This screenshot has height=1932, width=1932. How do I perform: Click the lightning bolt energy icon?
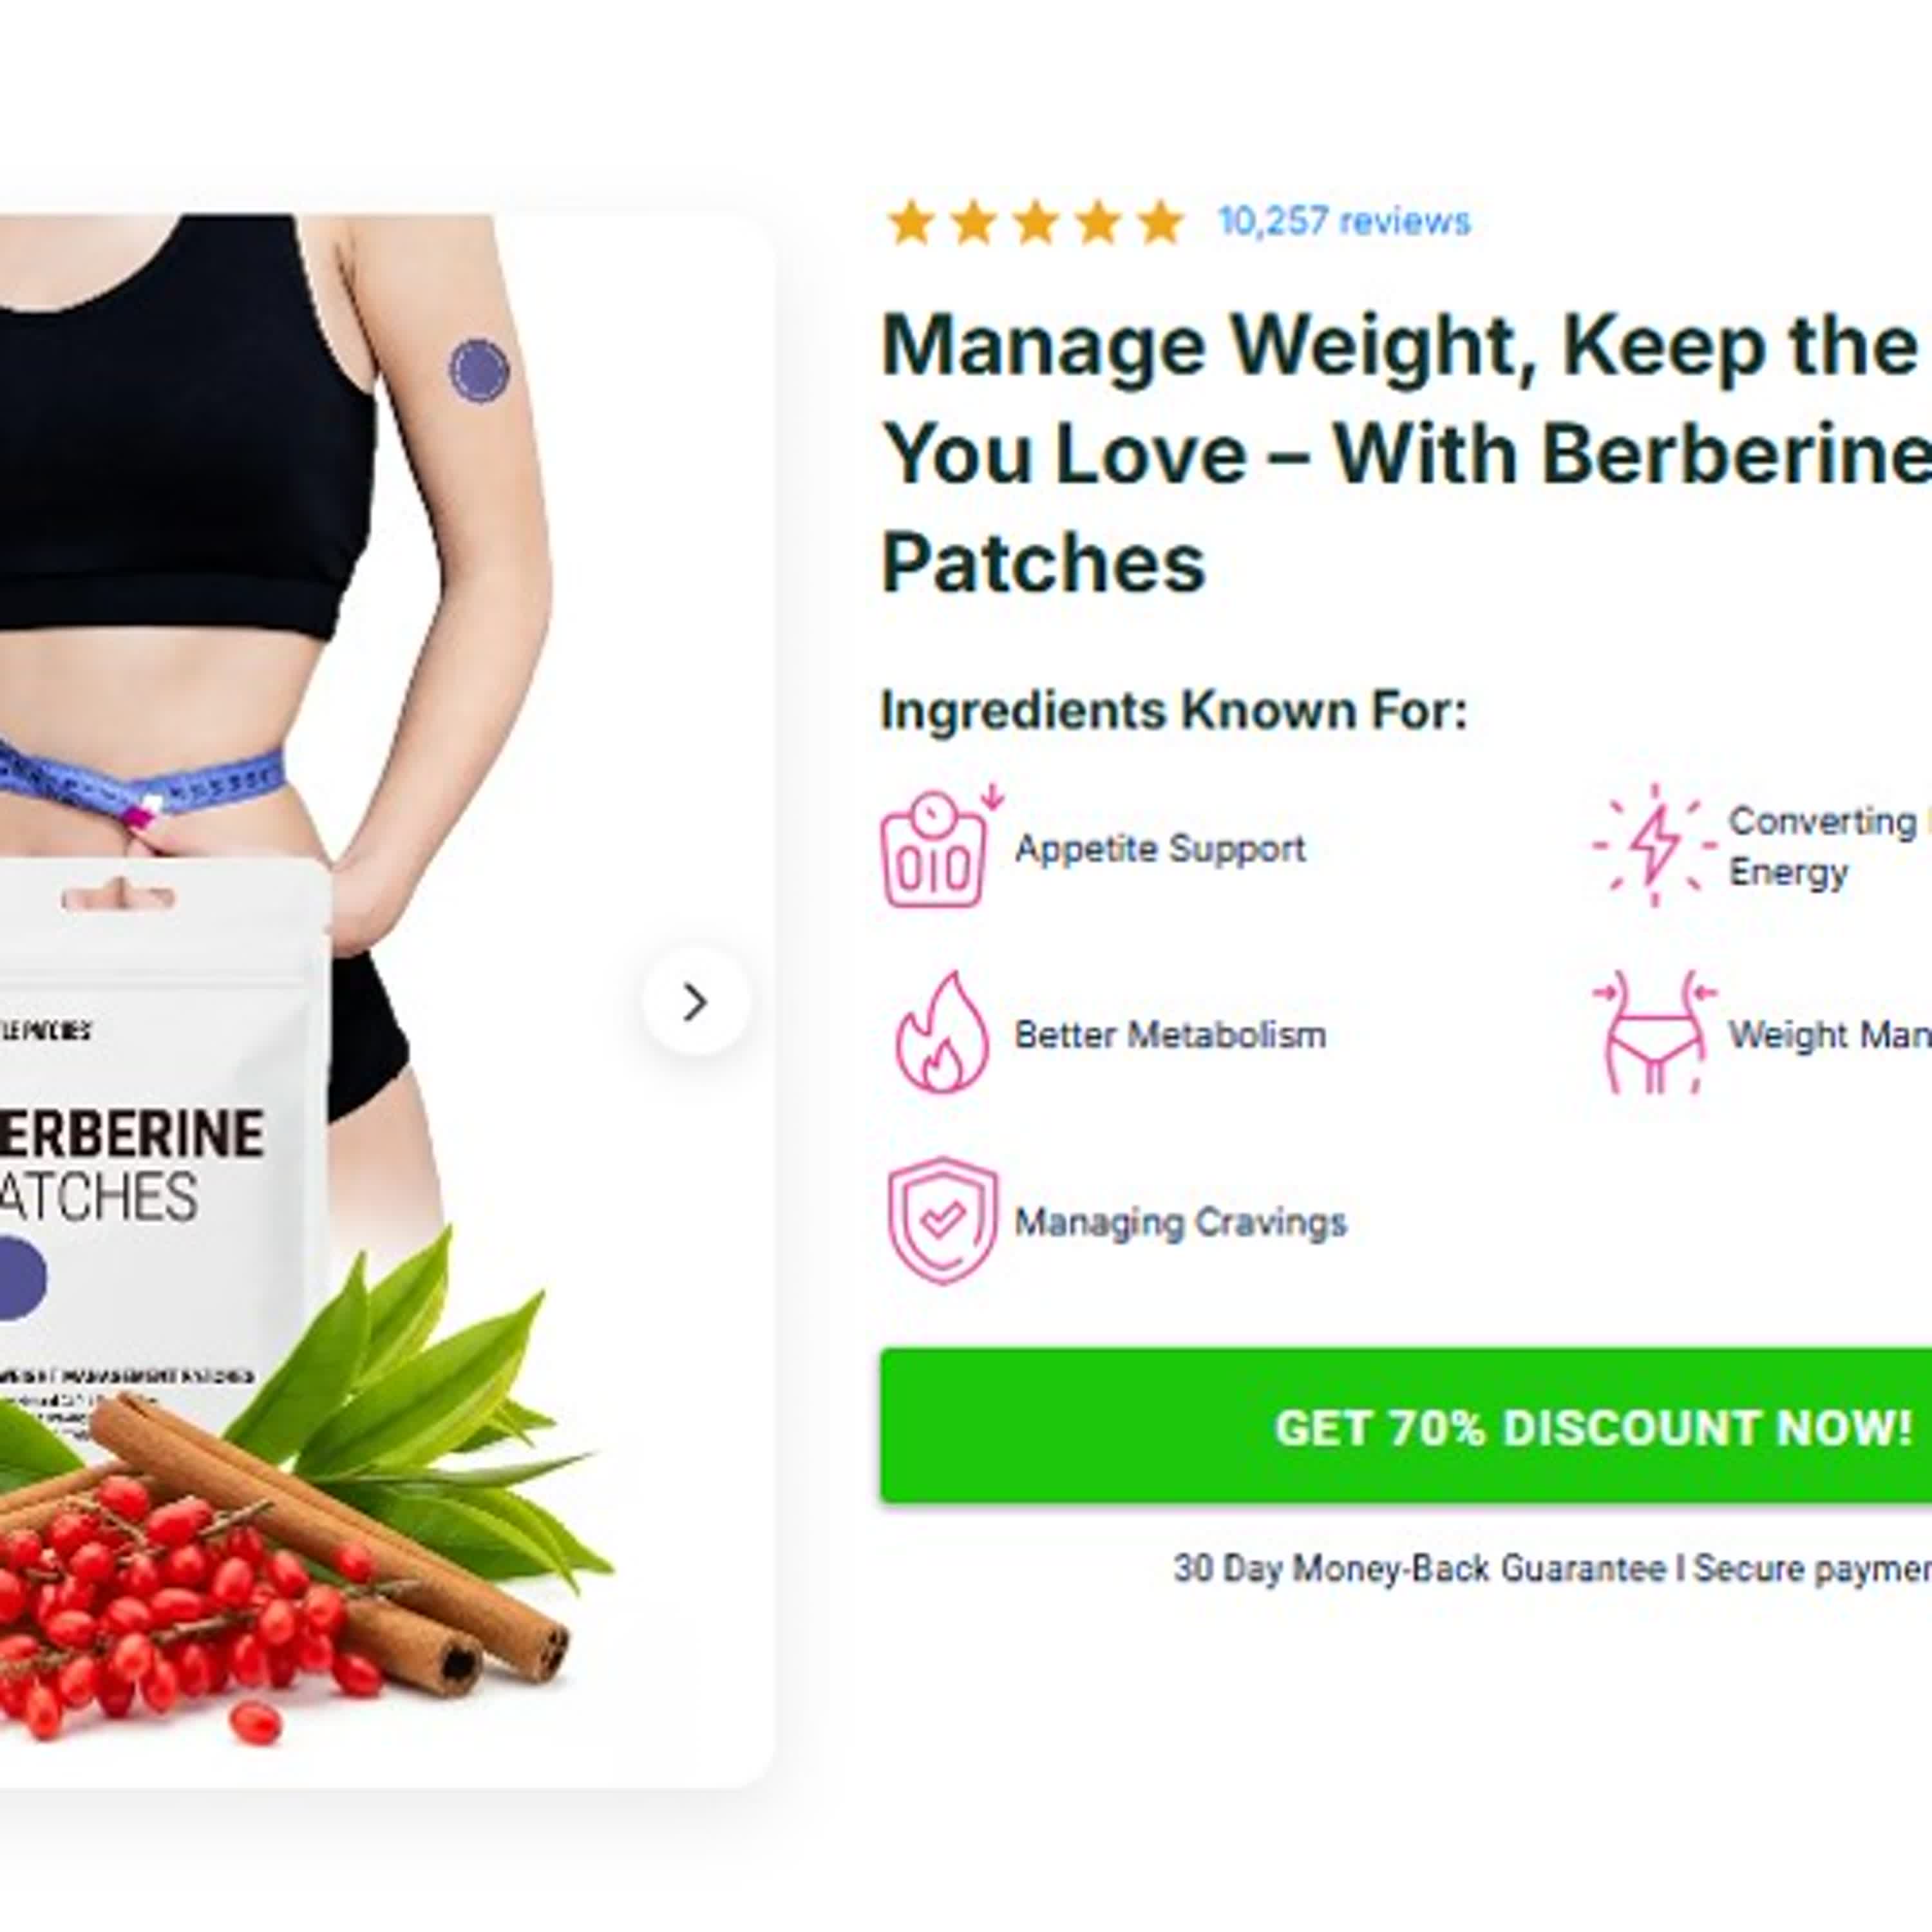1654,845
